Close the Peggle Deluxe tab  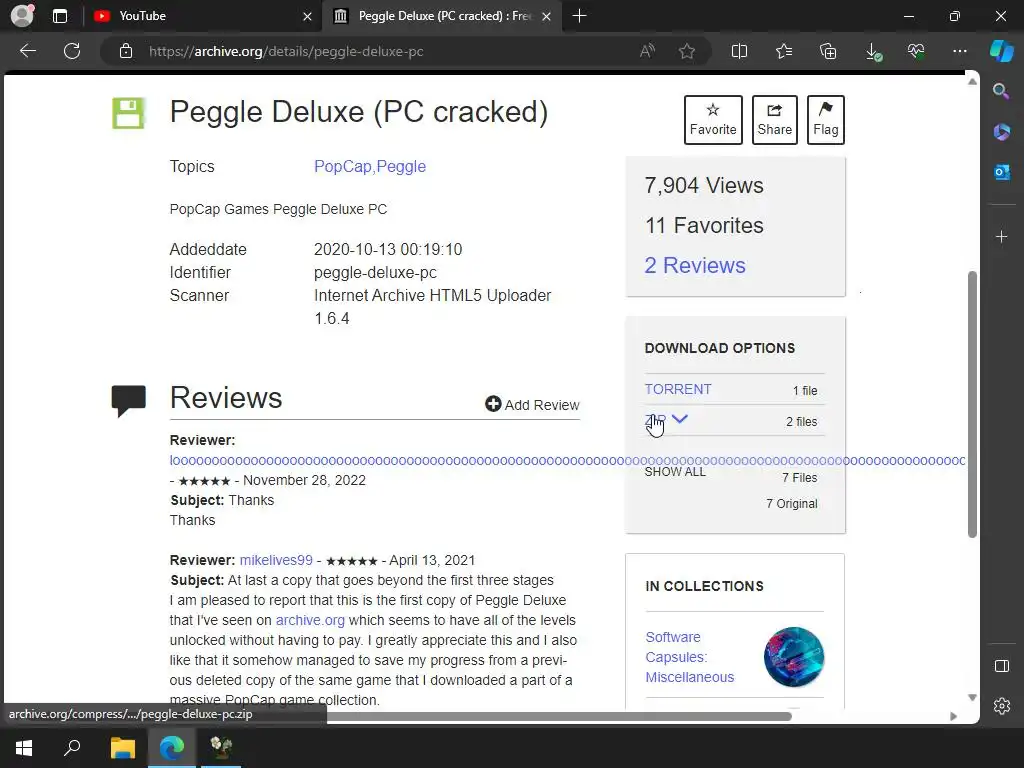click(x=547, y=16)
